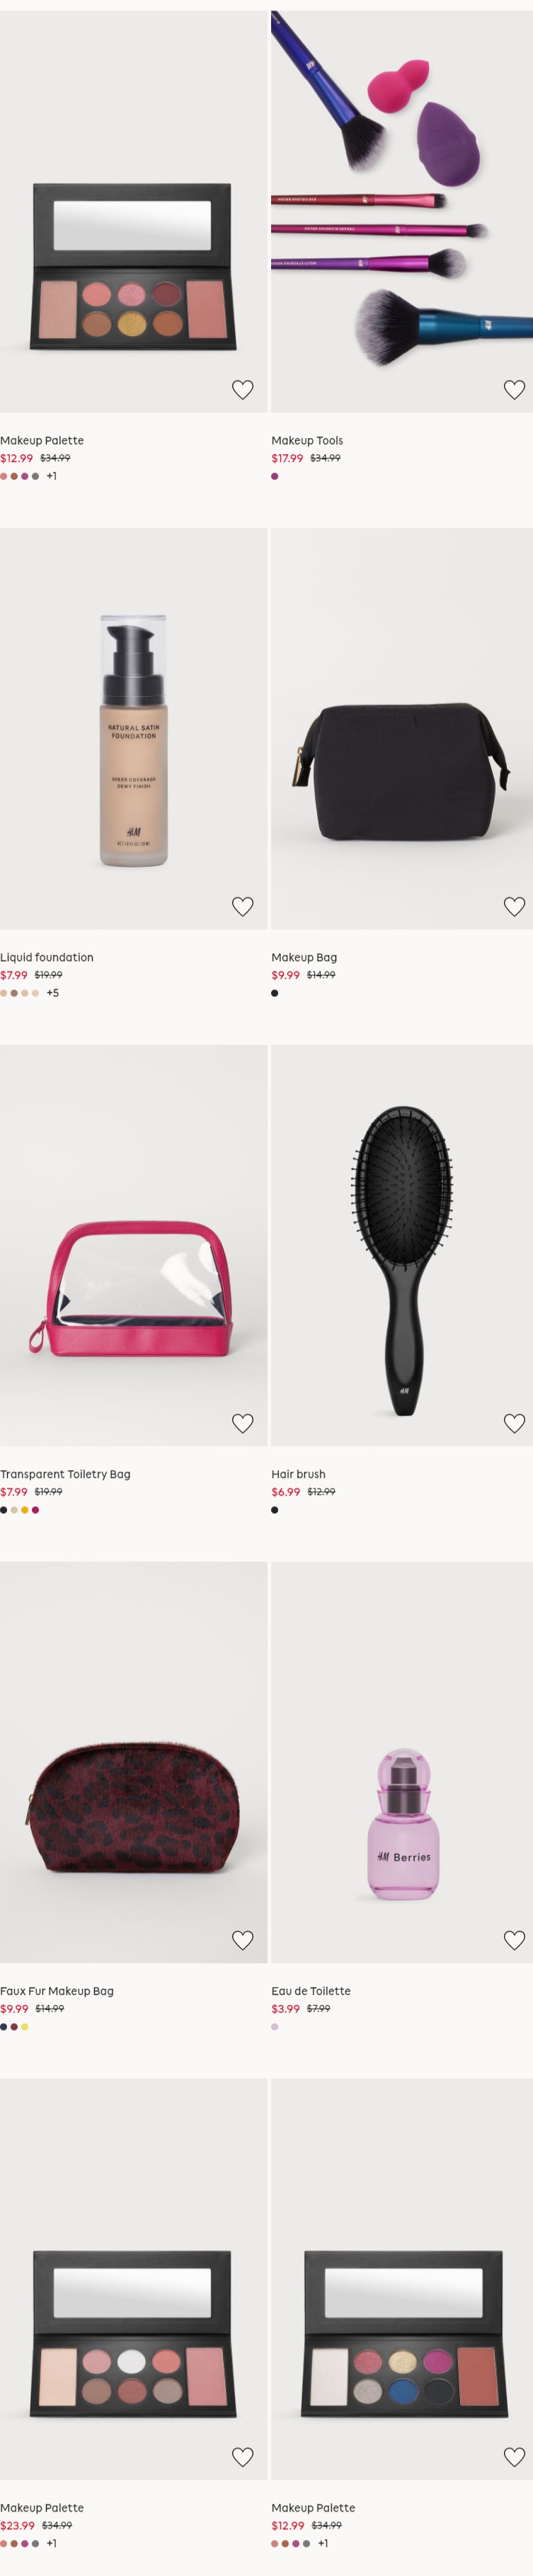Open the Makeup Tools product link

coord(307,440)
